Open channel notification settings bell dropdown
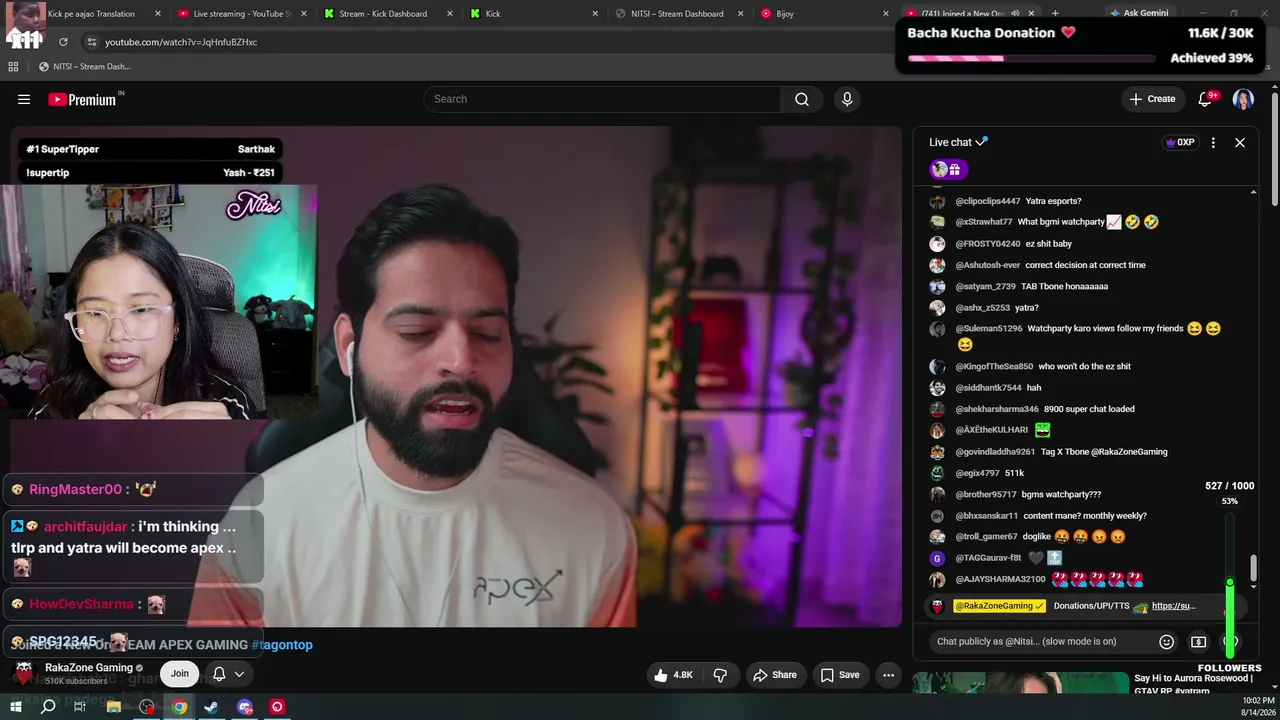This screenshot has width=1280, height=720. click(x=228, y=674)
